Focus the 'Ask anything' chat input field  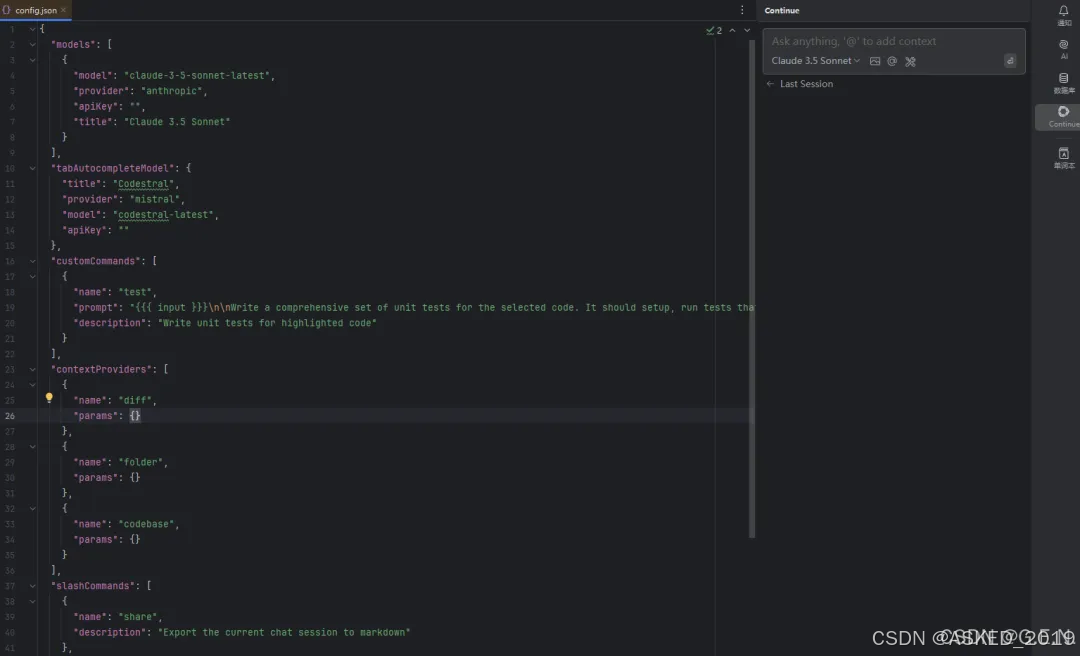[894, 41]
